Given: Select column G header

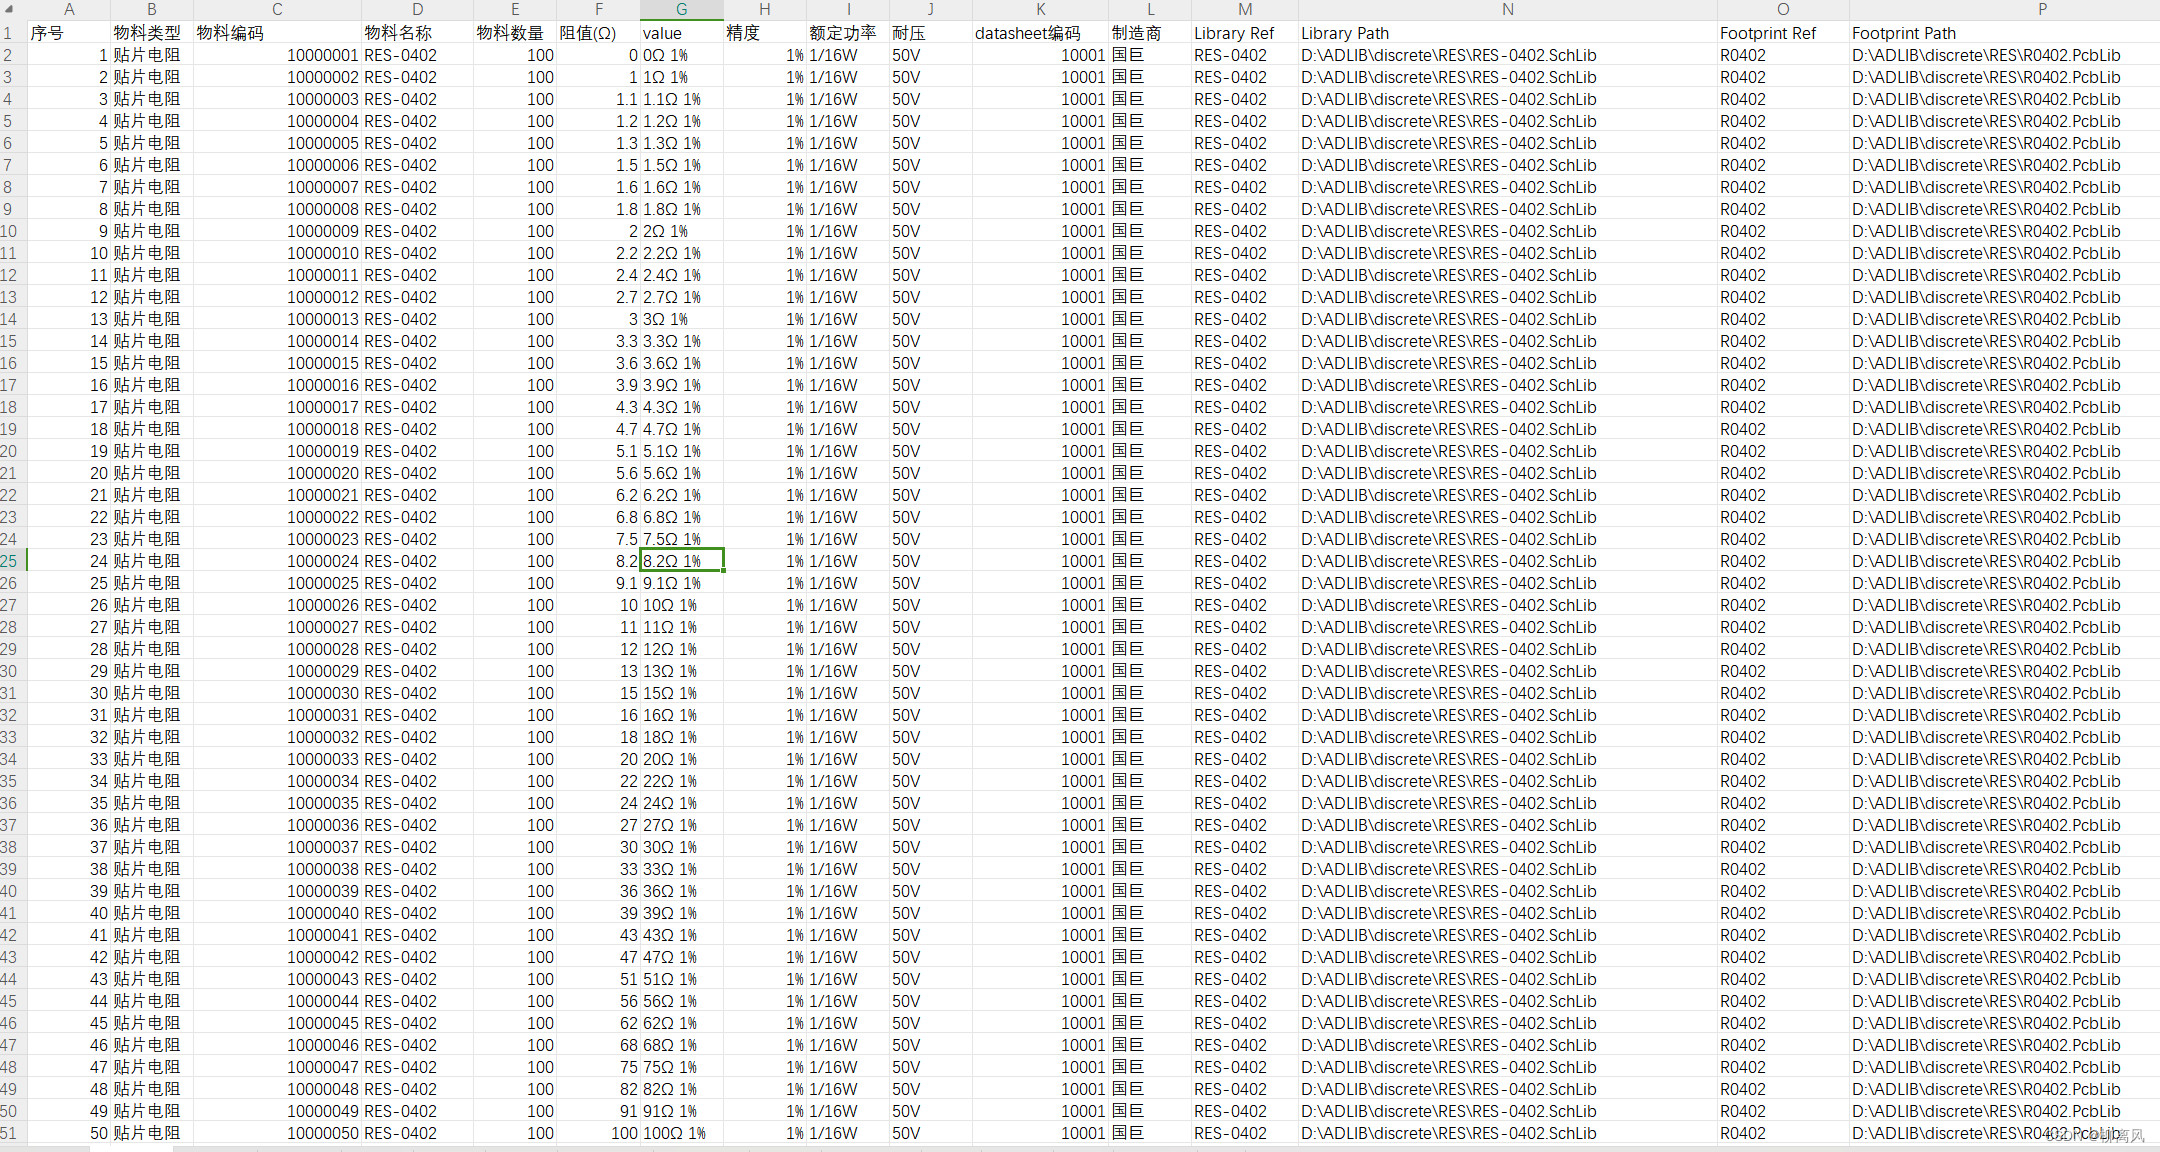Looking at the screenshot, I should [681, 9].
